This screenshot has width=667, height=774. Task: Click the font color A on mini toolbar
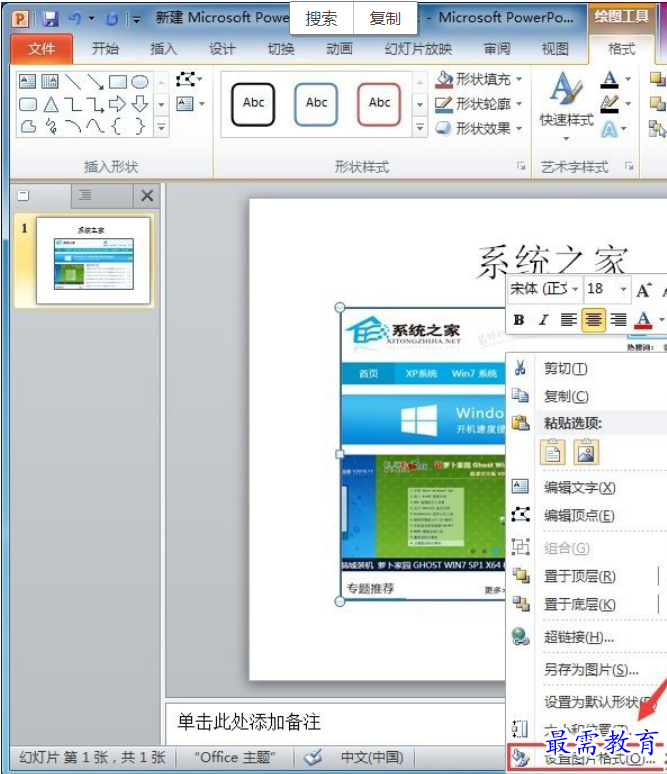(643, 320)
